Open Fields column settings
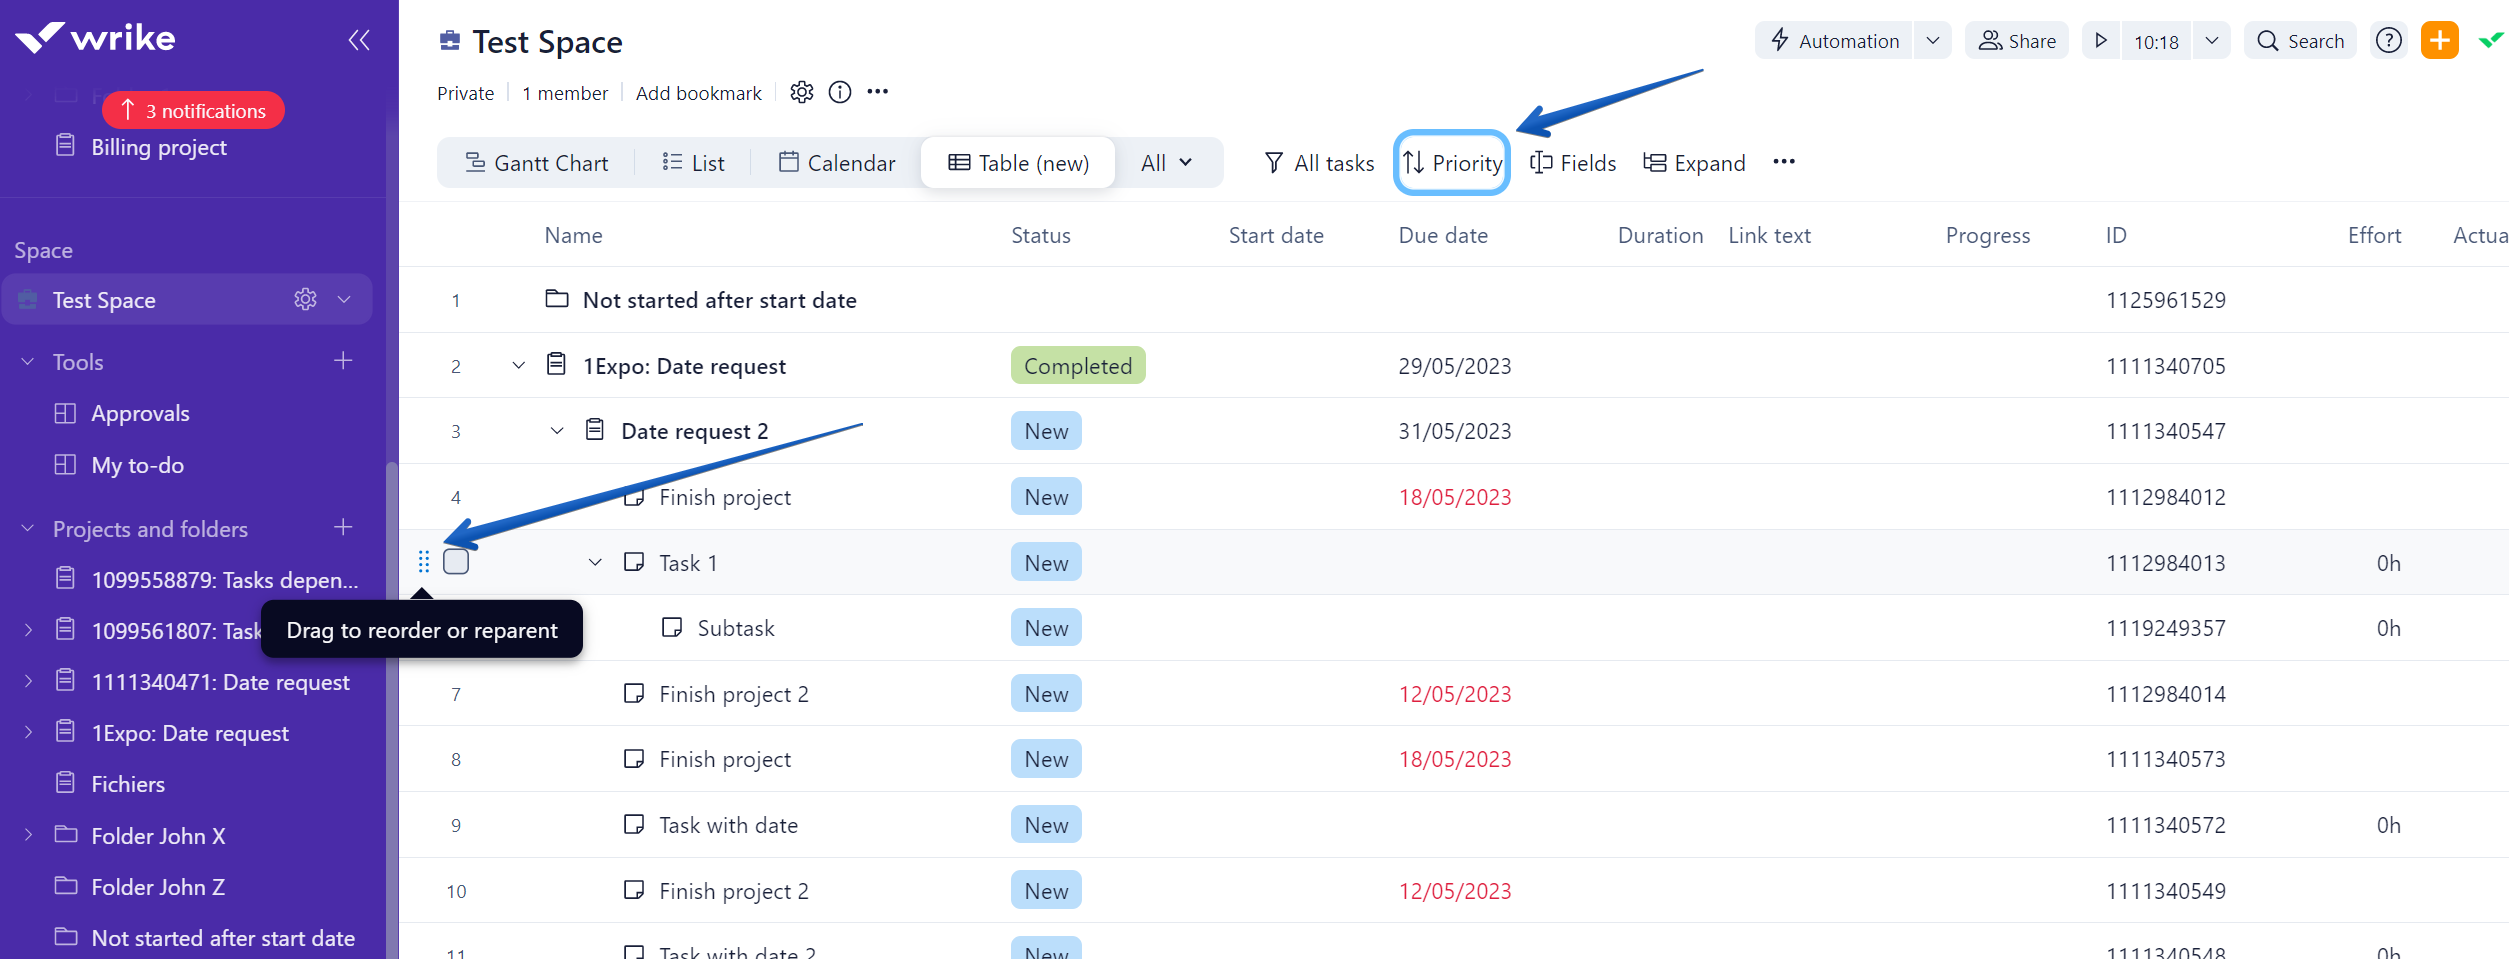 pyautogui.click(x=1573, y=163)
